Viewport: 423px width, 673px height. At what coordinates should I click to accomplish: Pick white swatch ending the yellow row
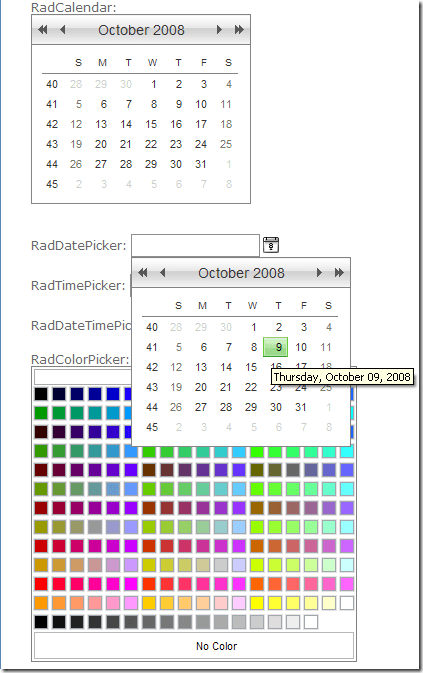(x=347, y=603)
